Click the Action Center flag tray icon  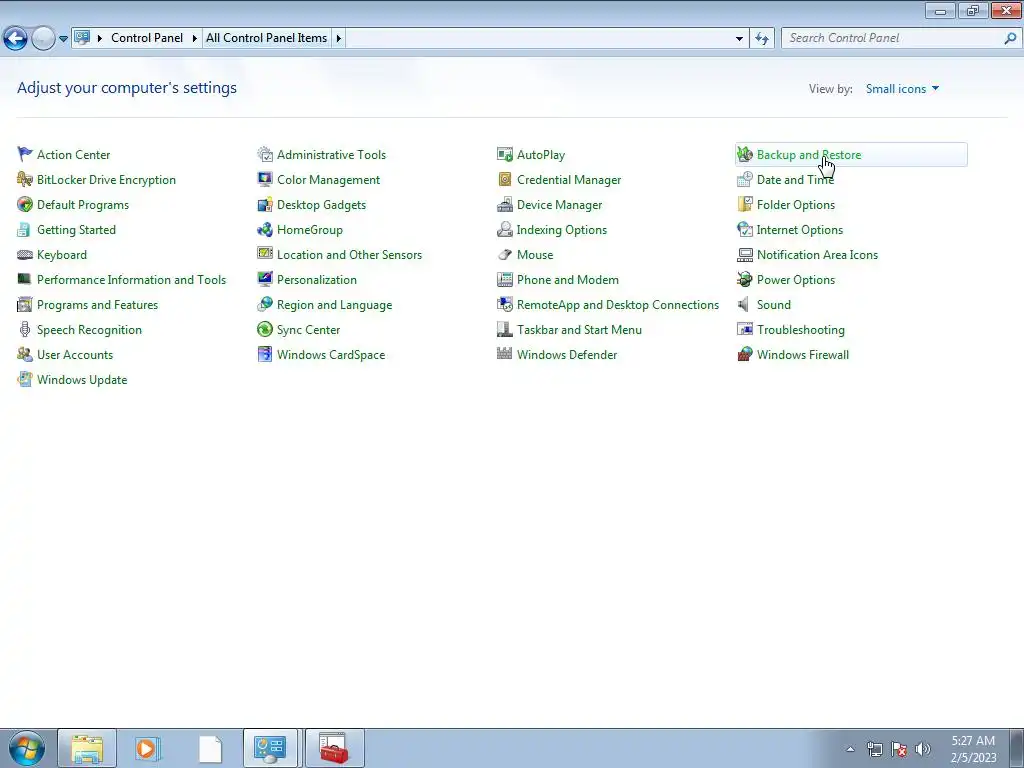click(x=899, y=749)
